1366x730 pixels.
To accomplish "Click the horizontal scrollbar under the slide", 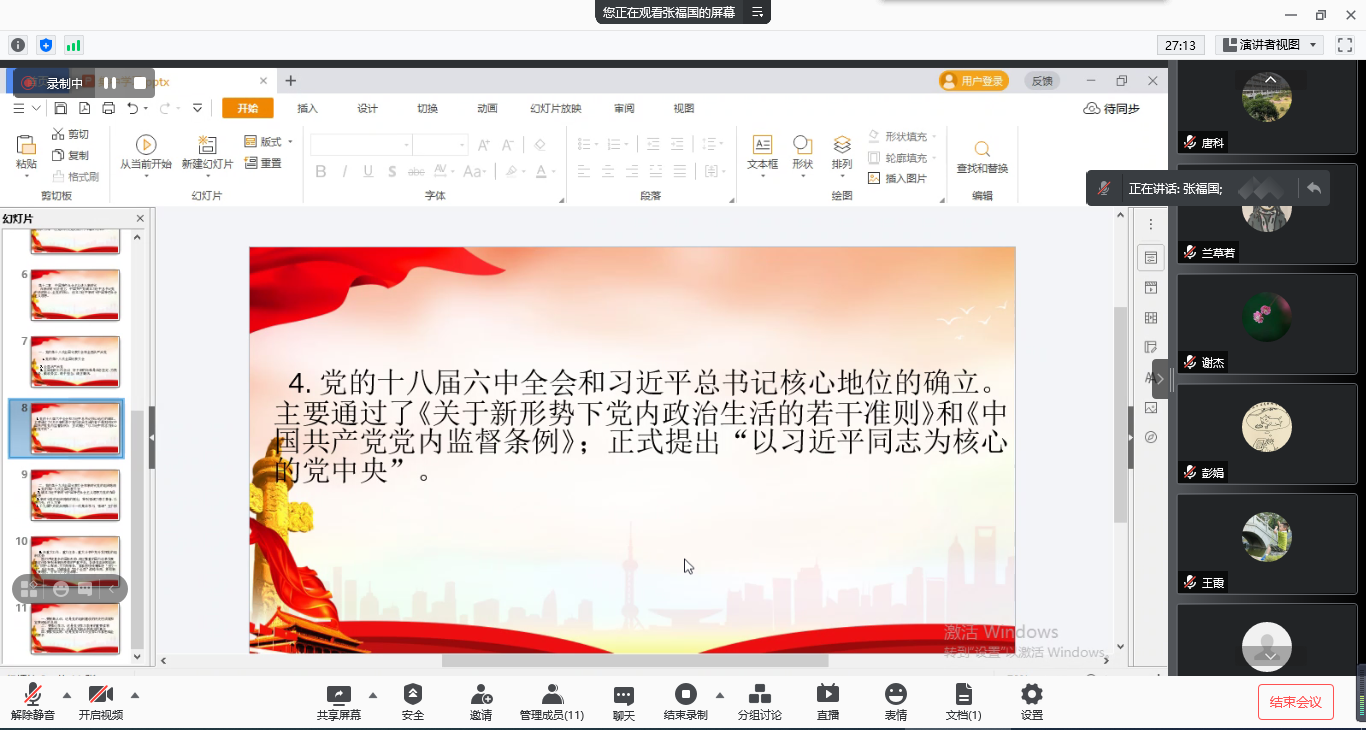I will click(635, 660).
